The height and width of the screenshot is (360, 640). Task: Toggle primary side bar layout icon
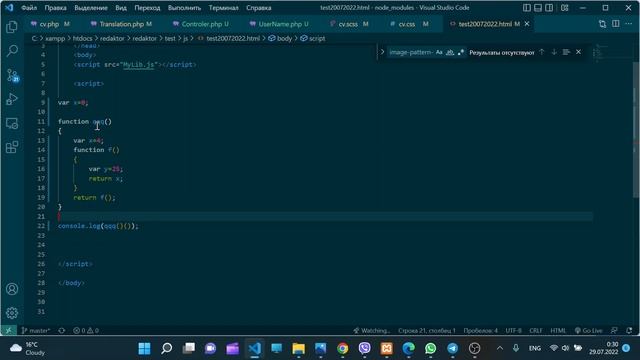[527, 8]
